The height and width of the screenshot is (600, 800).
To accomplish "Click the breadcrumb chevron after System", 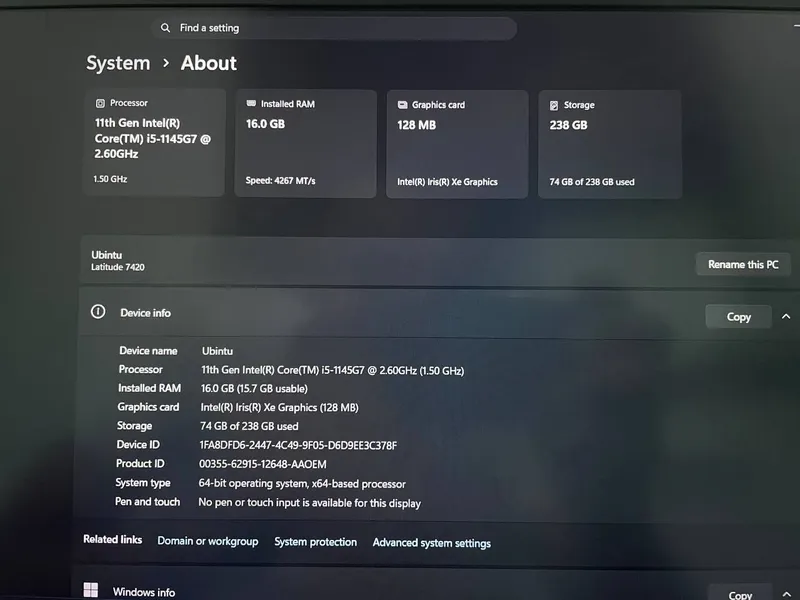I will point(166,63).
